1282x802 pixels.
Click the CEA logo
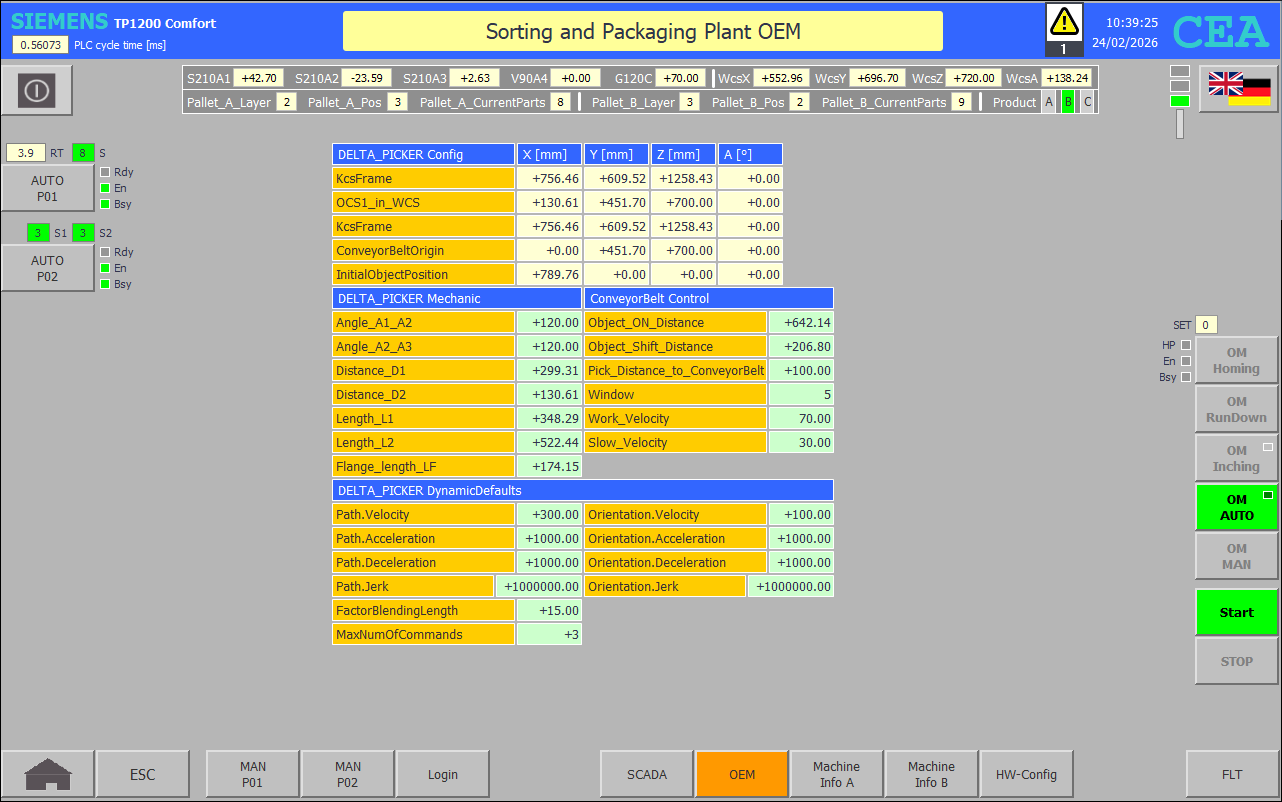[1221, 32]
